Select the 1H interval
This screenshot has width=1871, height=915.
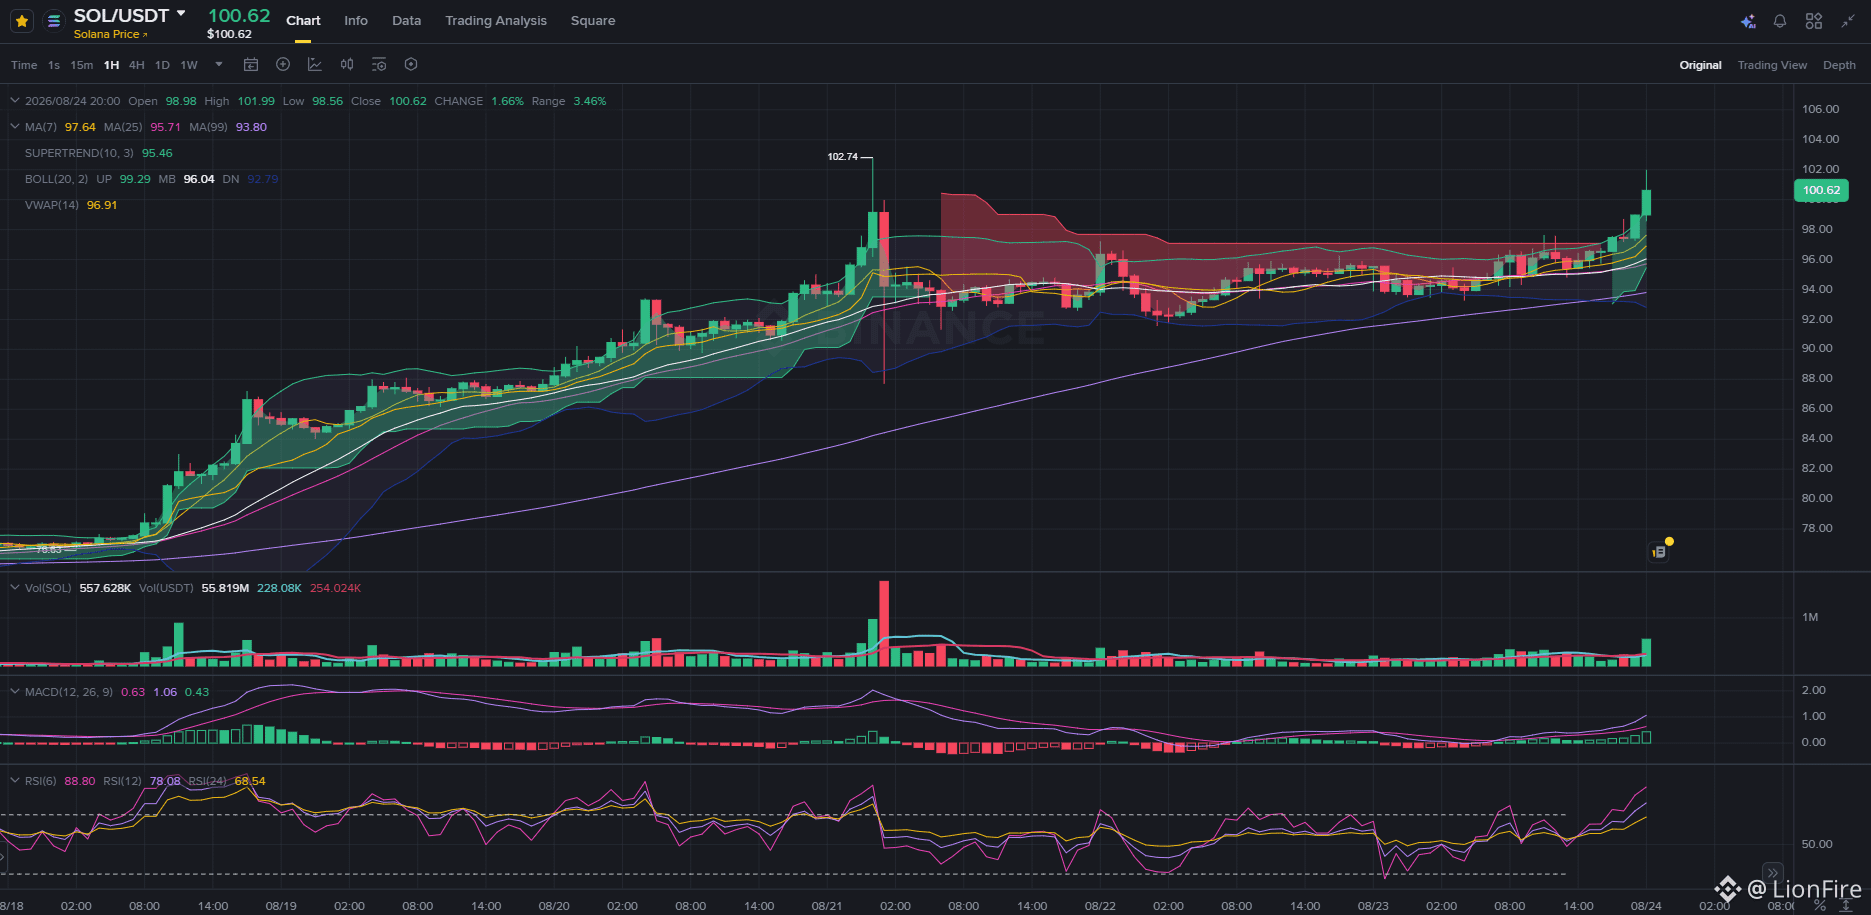[x=111, y=65]
